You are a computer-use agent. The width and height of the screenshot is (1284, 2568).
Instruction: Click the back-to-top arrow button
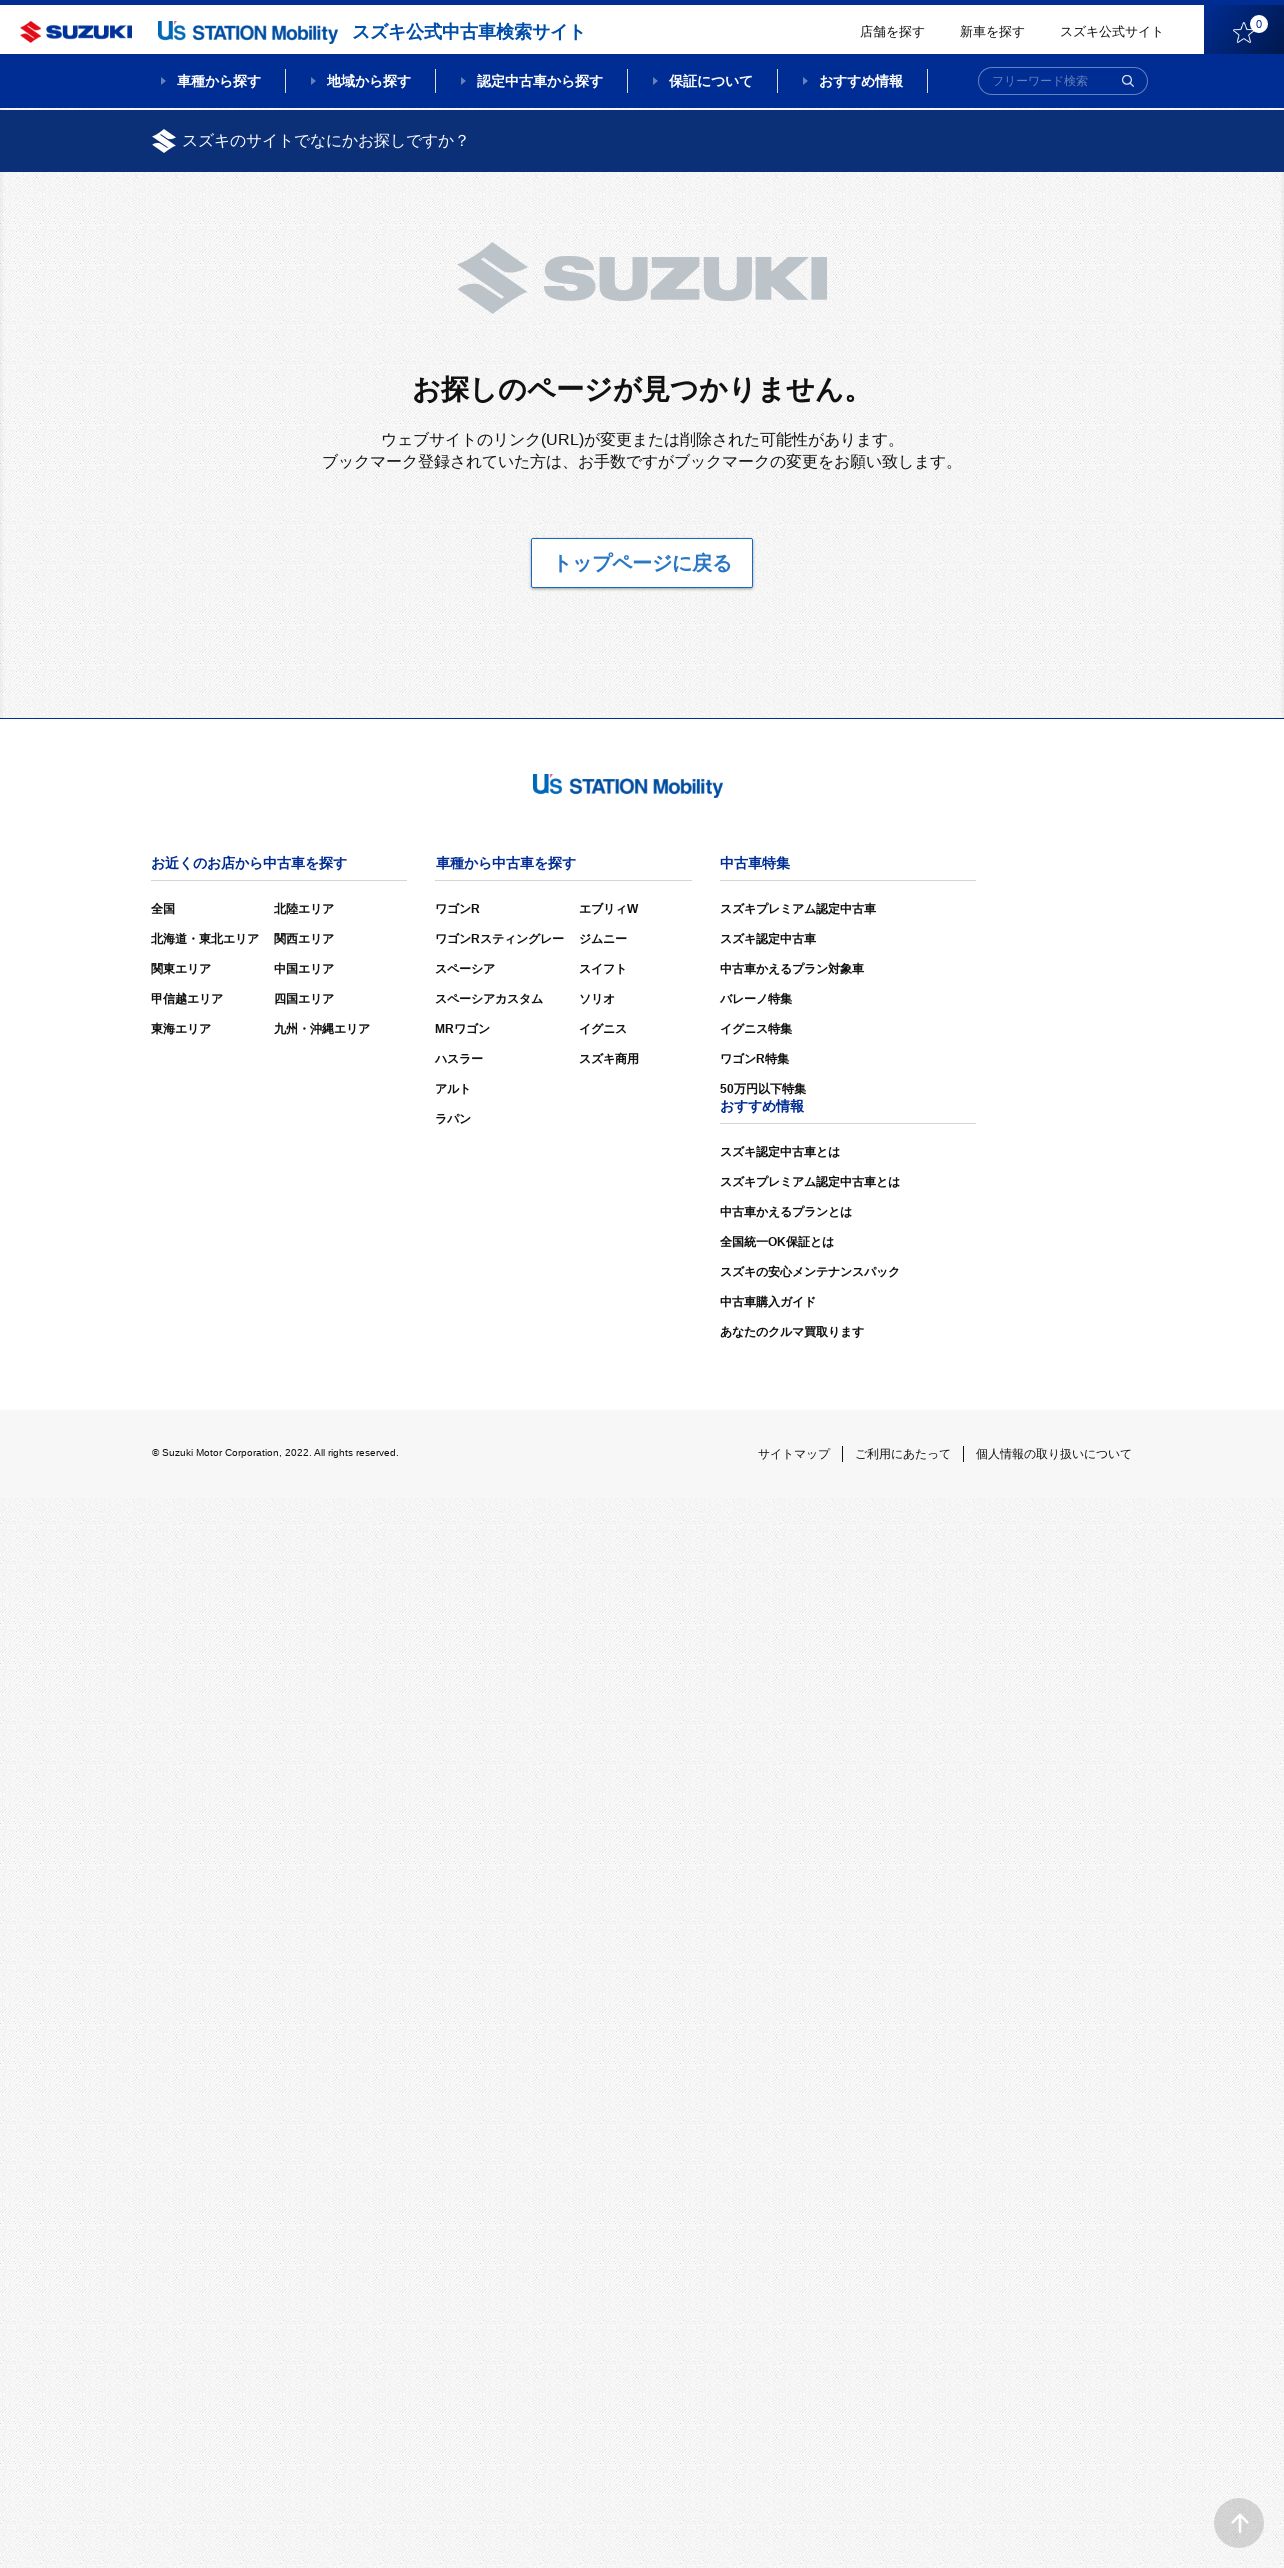pyautogui.click(x=1239, y=2523)
